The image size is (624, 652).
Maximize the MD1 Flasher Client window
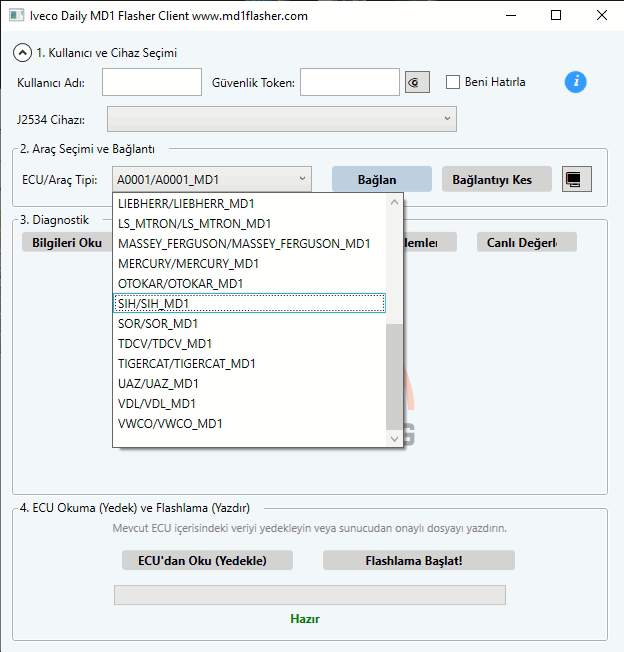(556, 15)
